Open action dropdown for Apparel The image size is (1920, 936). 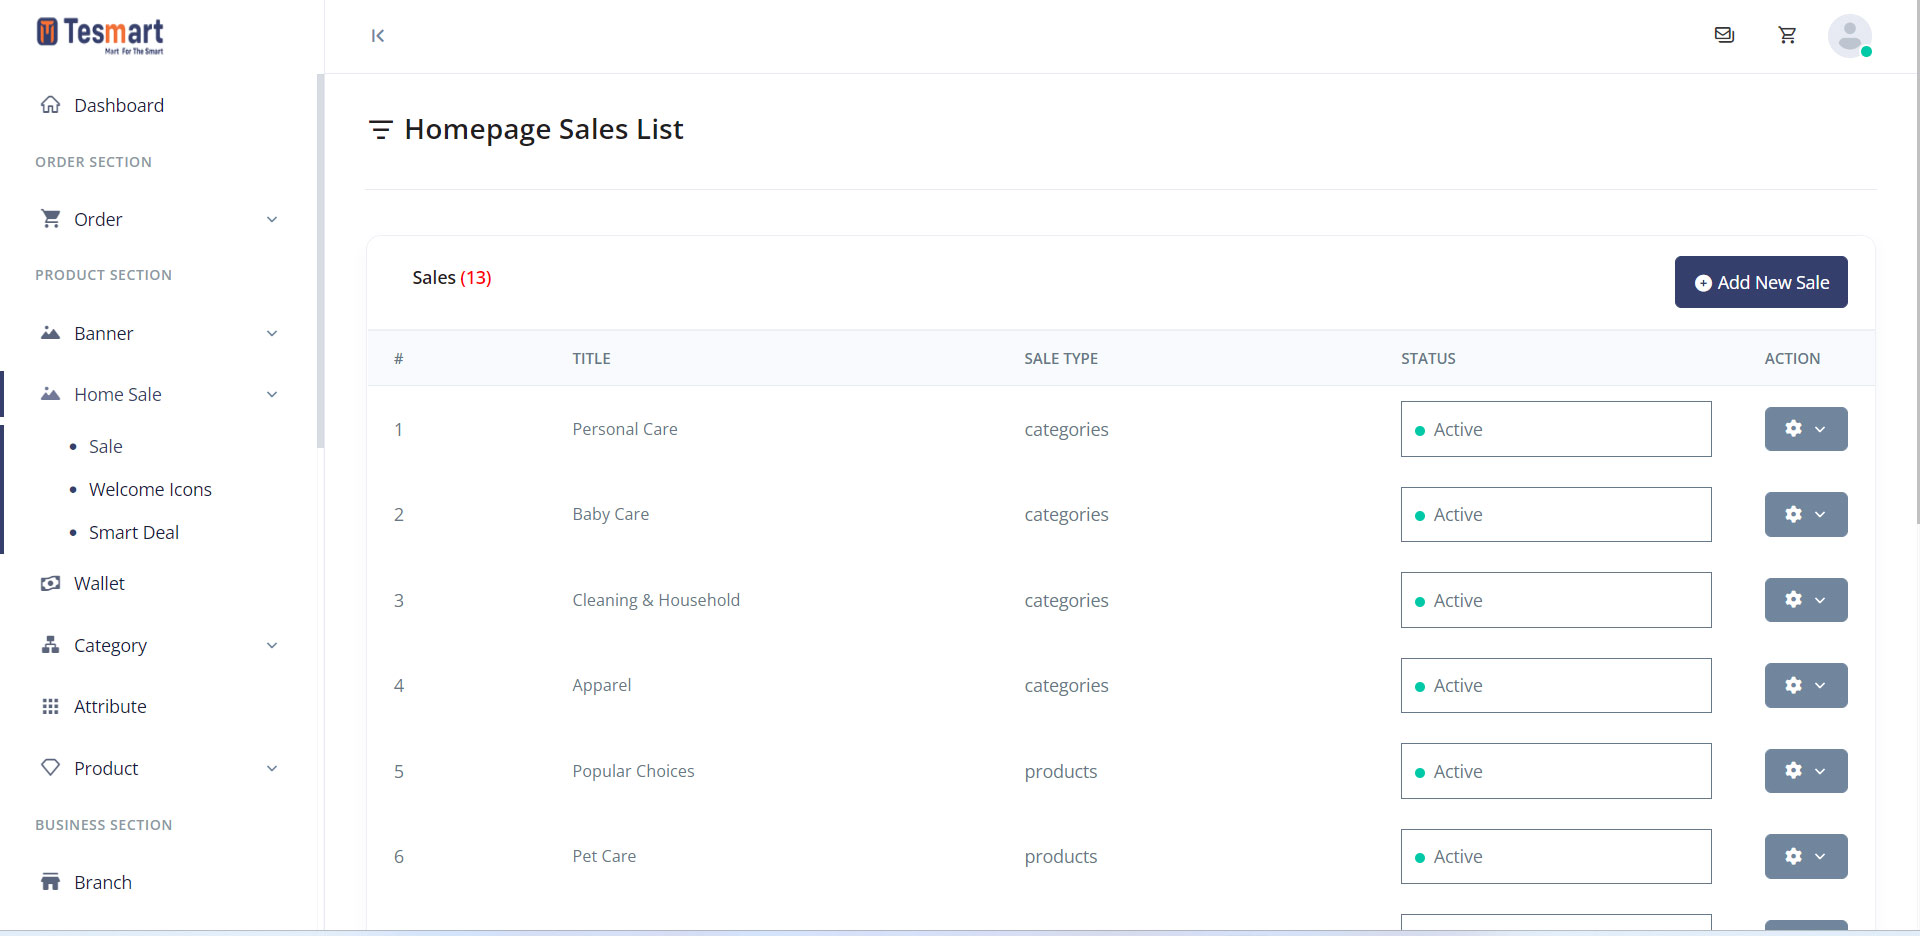click(x=1806, y=685)
